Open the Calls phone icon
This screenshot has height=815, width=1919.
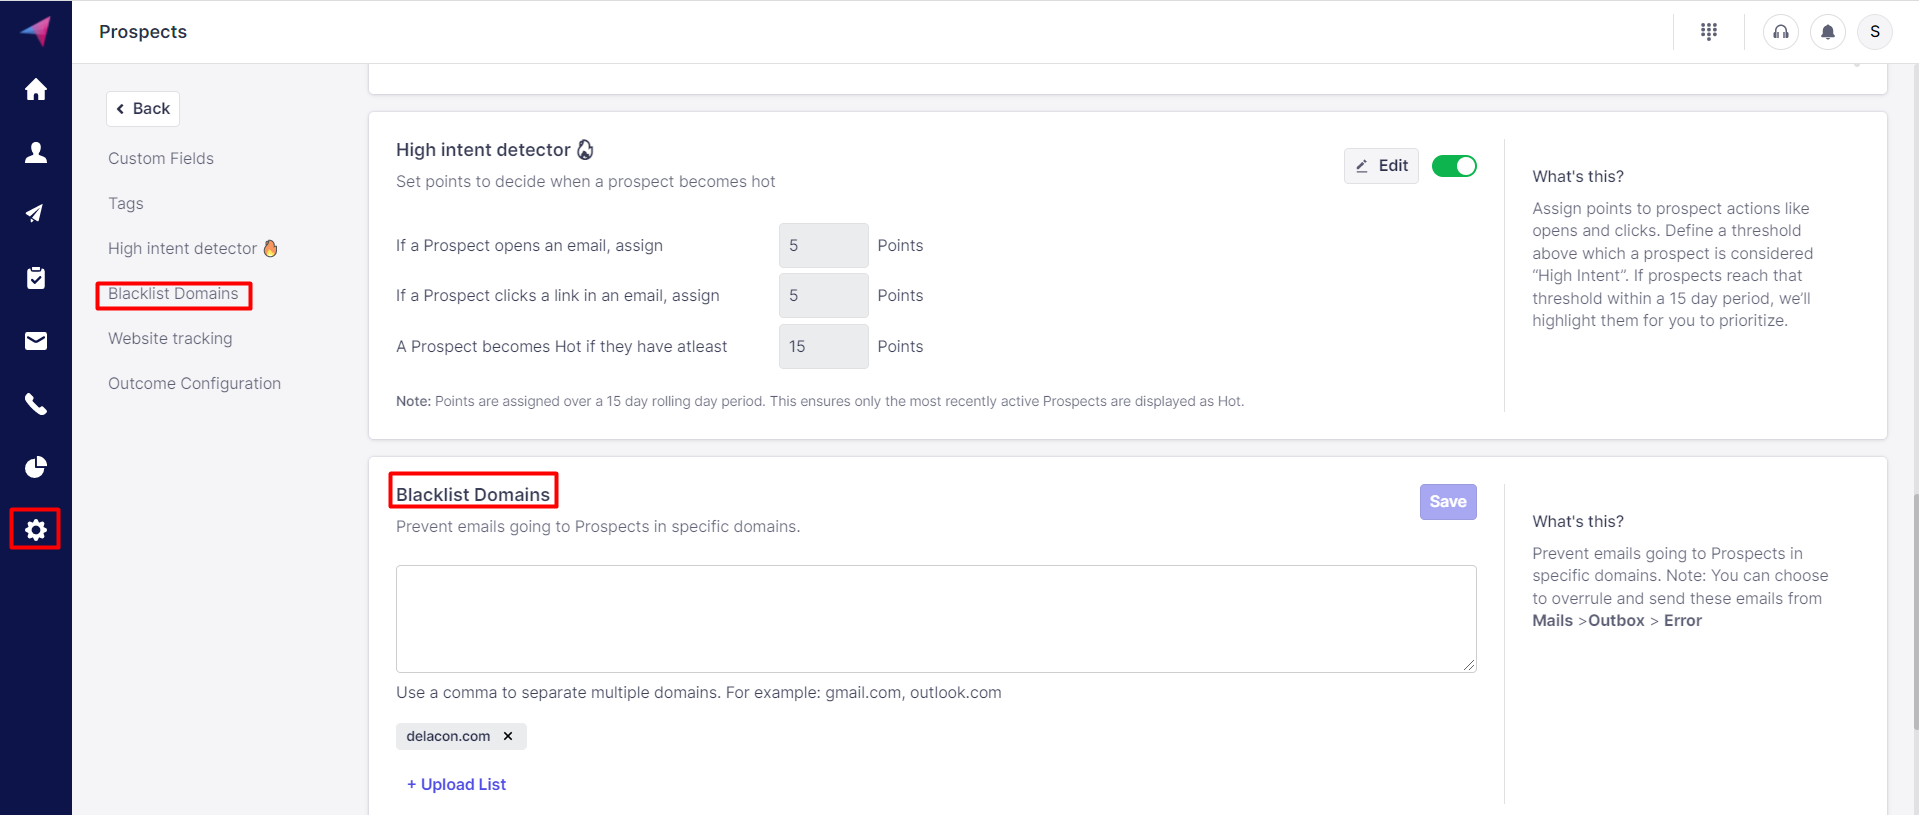click(36, 404)
